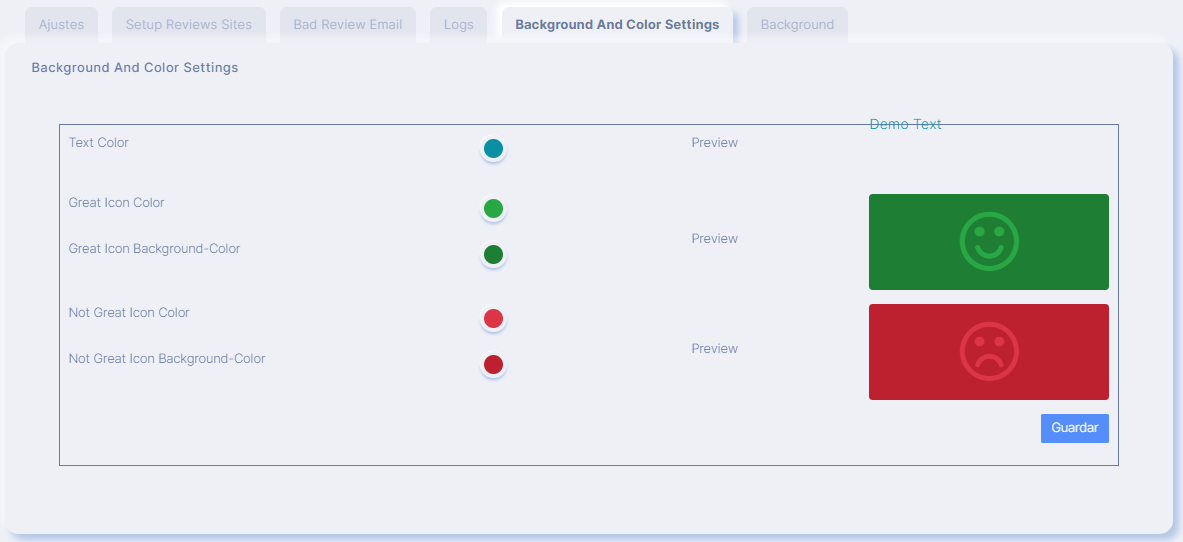
Task: Open the Background tab
Action: point(797,24)
